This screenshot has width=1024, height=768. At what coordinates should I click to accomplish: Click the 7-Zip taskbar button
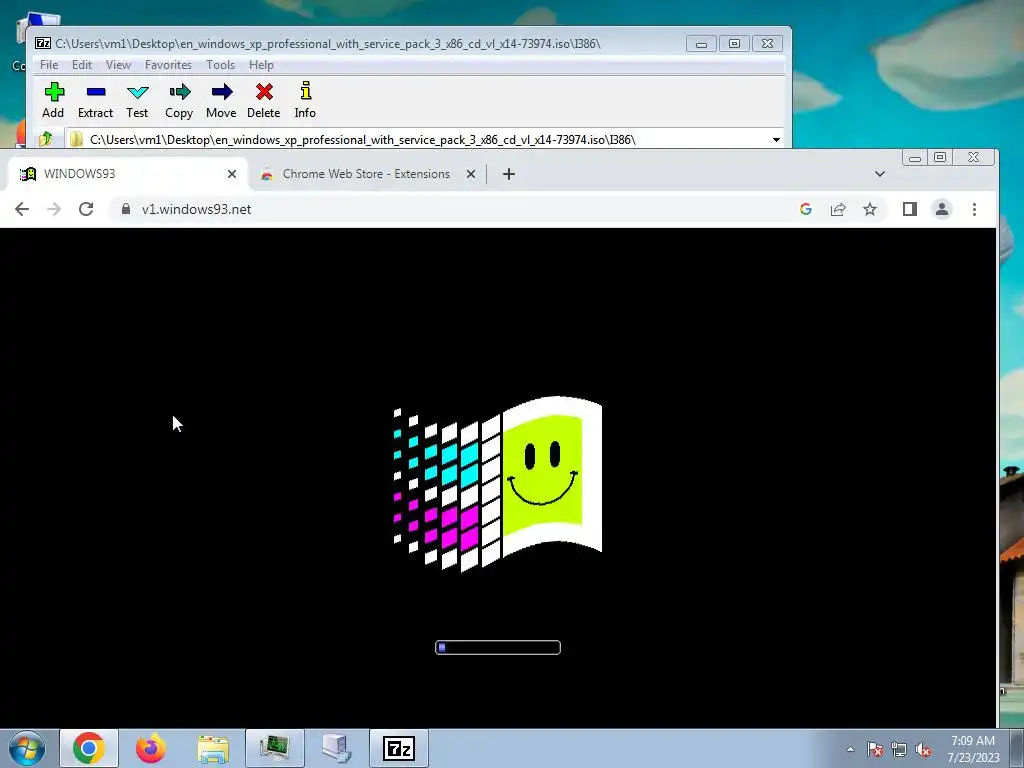coord(399,748)
